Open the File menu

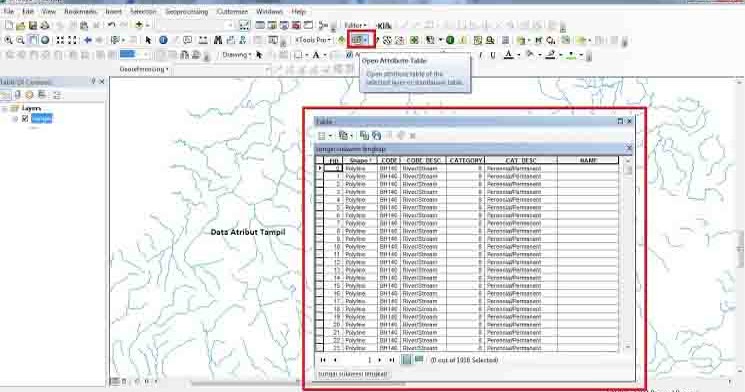click(x=9, y=11)
